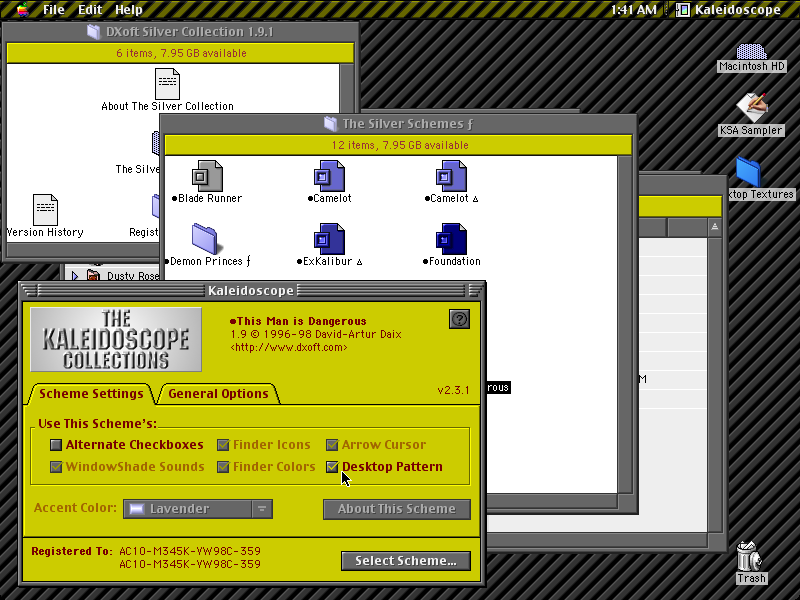Open the Kaleidoscope application menu

tap(729, 9)
